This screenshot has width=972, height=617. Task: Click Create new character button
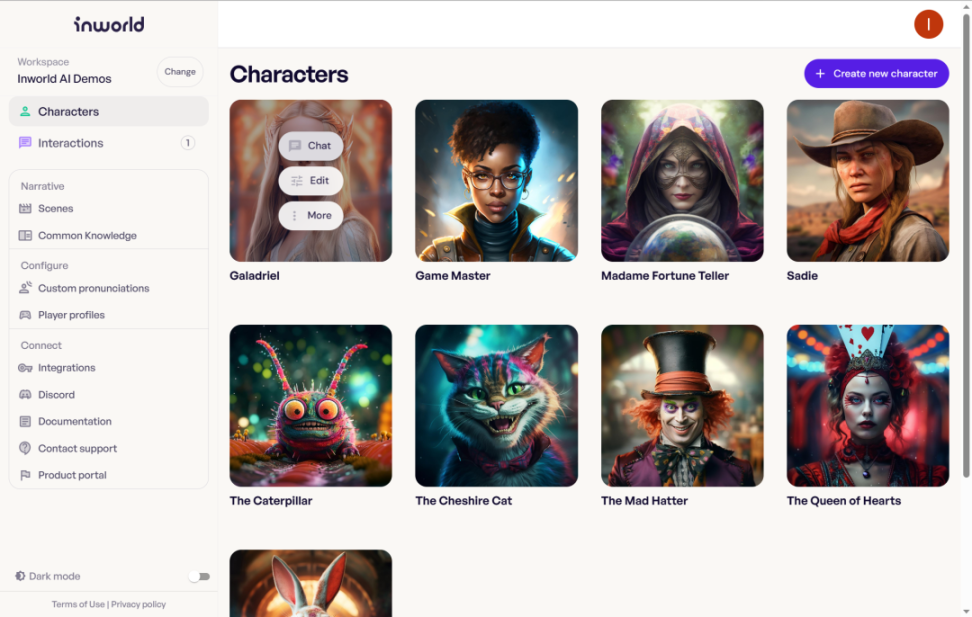pos(877,74)
